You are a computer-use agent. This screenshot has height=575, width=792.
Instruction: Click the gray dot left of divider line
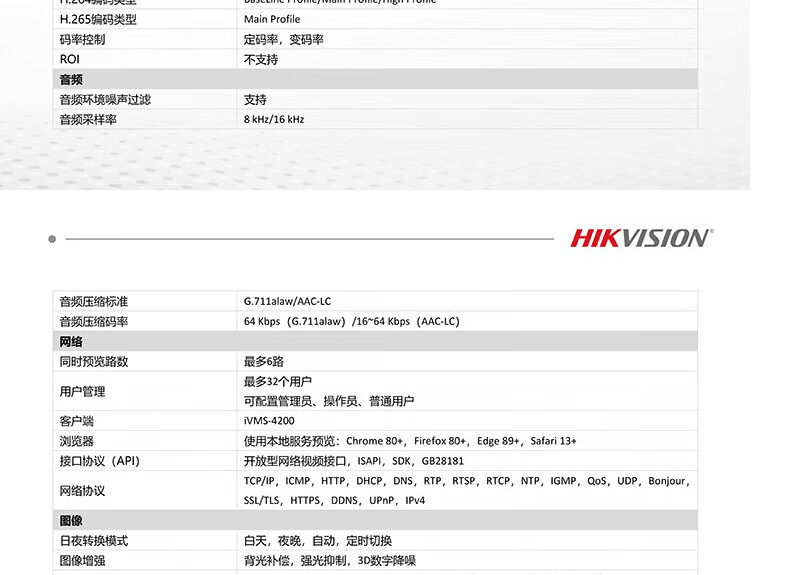(52, 239)
